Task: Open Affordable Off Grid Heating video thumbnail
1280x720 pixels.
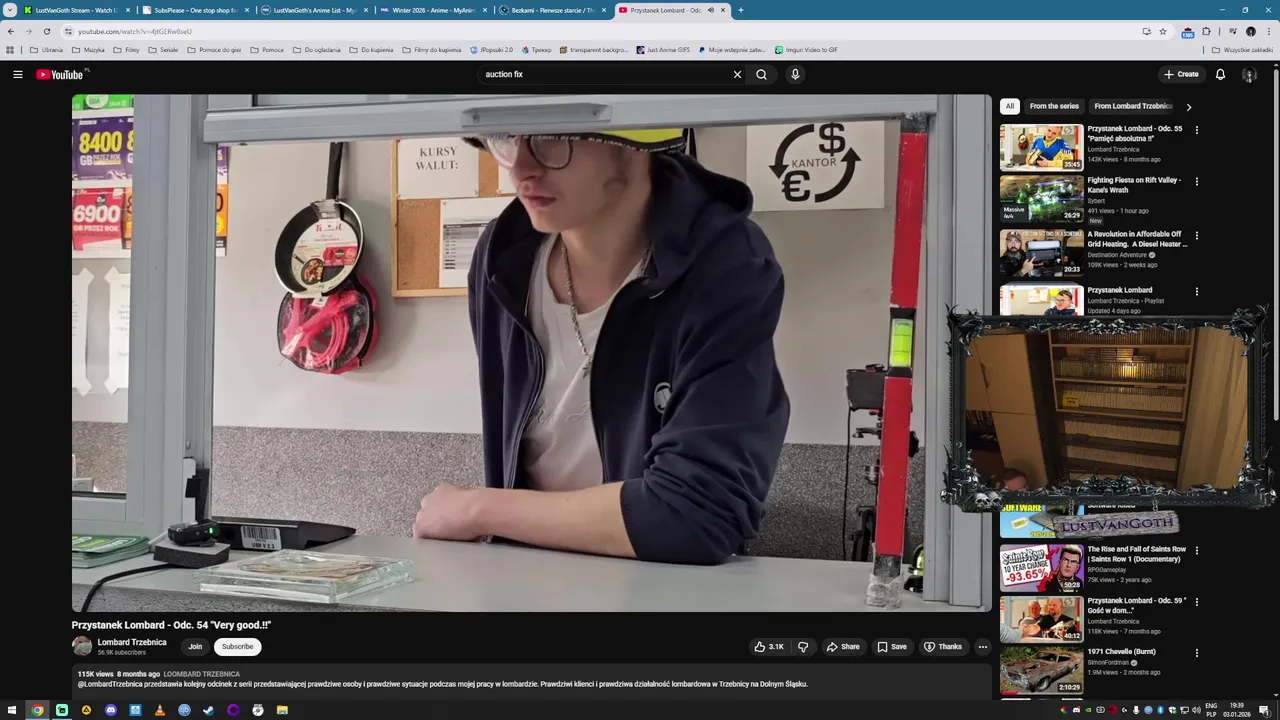Action: [1041, 253]
